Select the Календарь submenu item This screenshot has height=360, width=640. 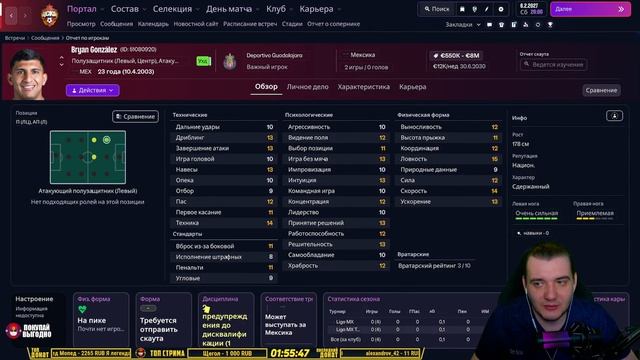[x=153, y=24]
